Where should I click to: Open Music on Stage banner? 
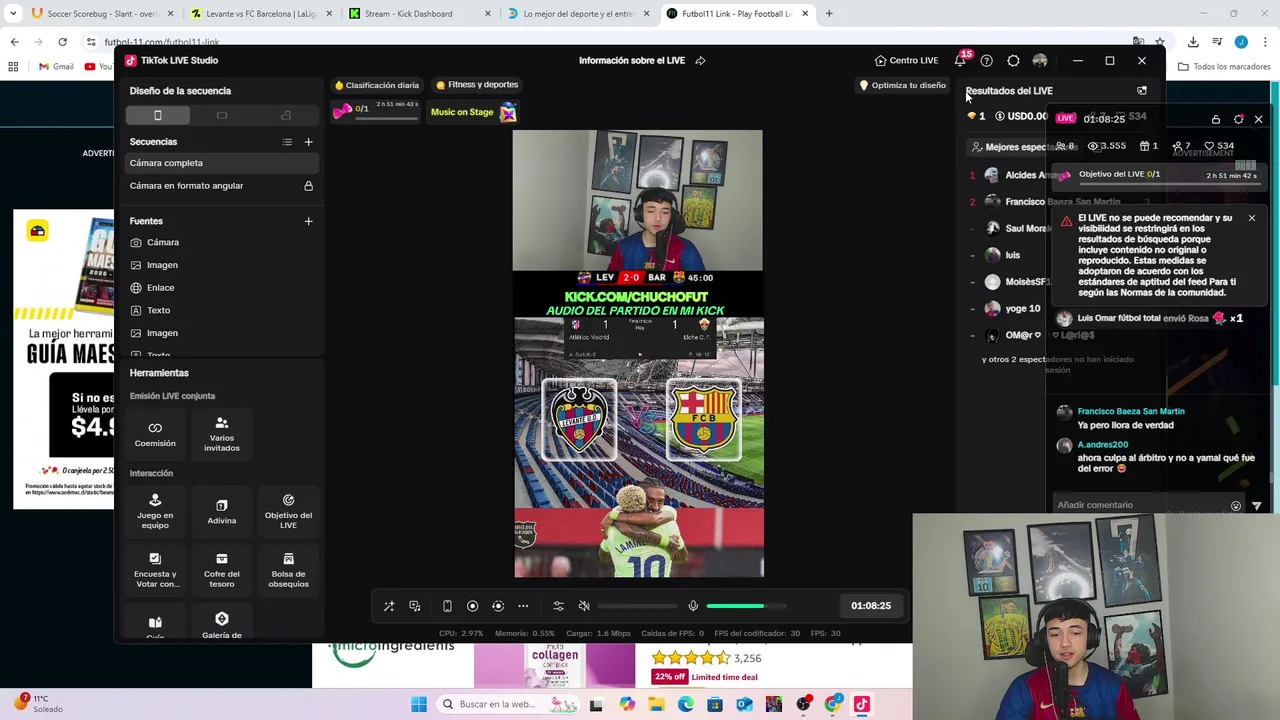(x=472, y=112)
